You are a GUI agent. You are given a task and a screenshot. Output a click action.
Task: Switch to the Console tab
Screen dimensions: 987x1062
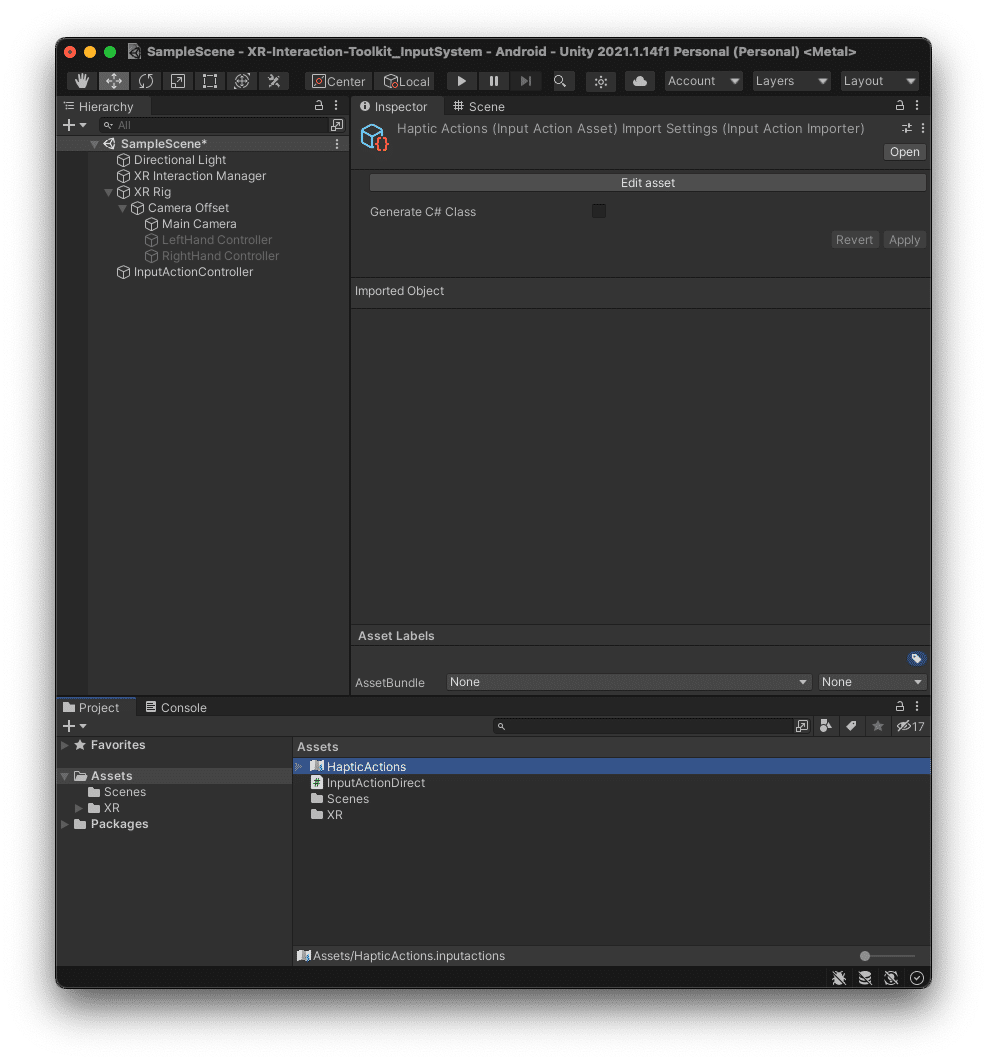pos(176,708)
